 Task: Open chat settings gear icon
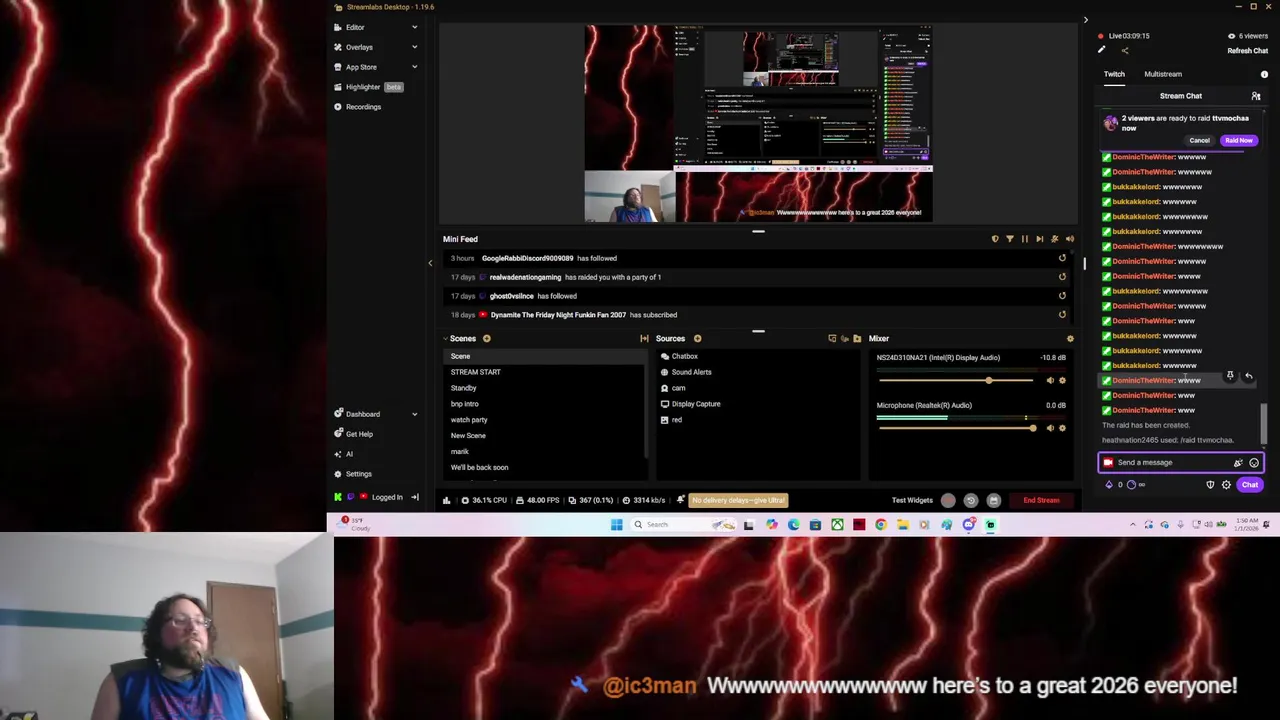(1226, 485)
